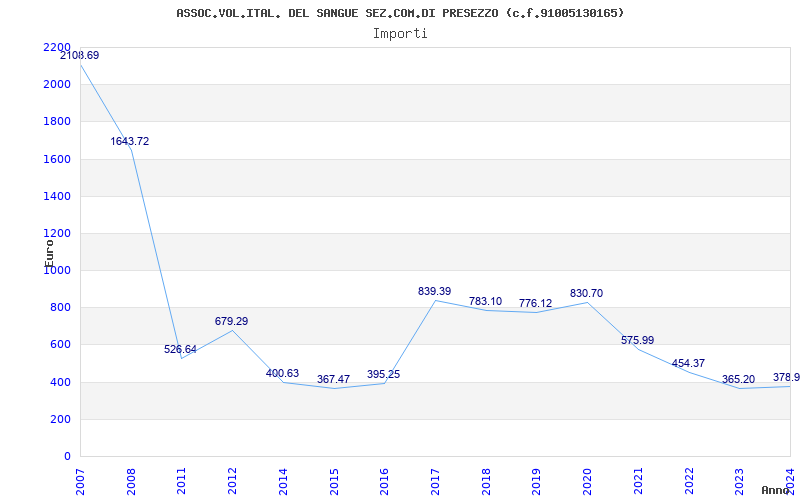The width and height of the screenshot is (800, 500).
Task: Click the 2019 x-axis year label
Action: click(537, 482)
